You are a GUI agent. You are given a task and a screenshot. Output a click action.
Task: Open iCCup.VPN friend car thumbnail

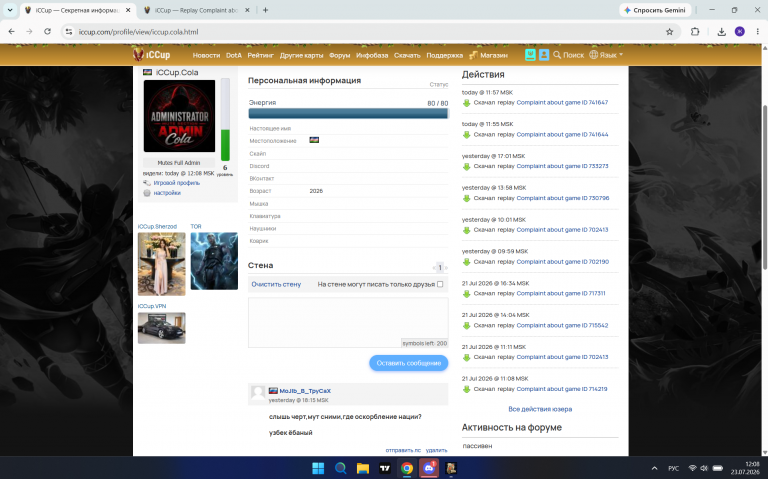(x=162, y=328)
